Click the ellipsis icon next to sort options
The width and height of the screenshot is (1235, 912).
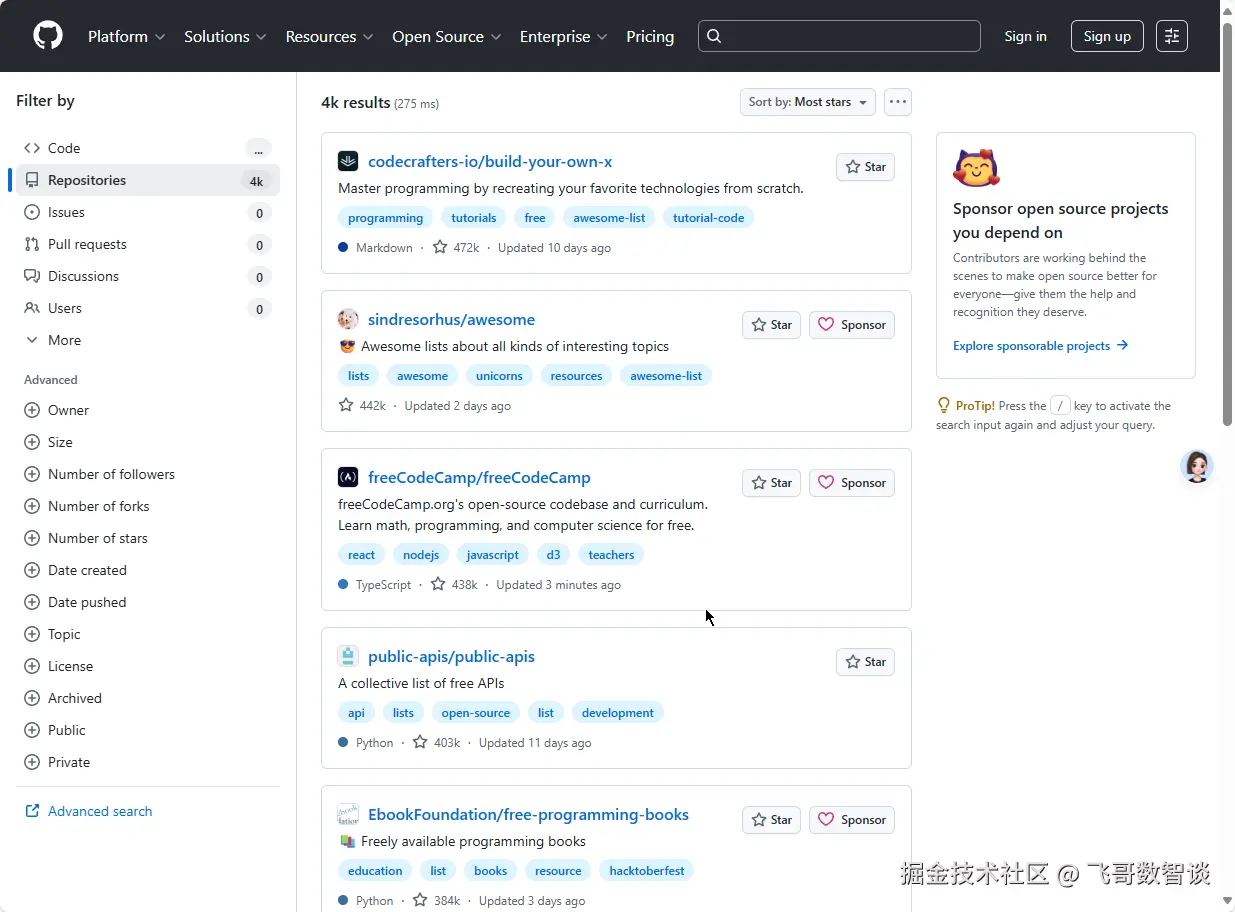(897, 101)
